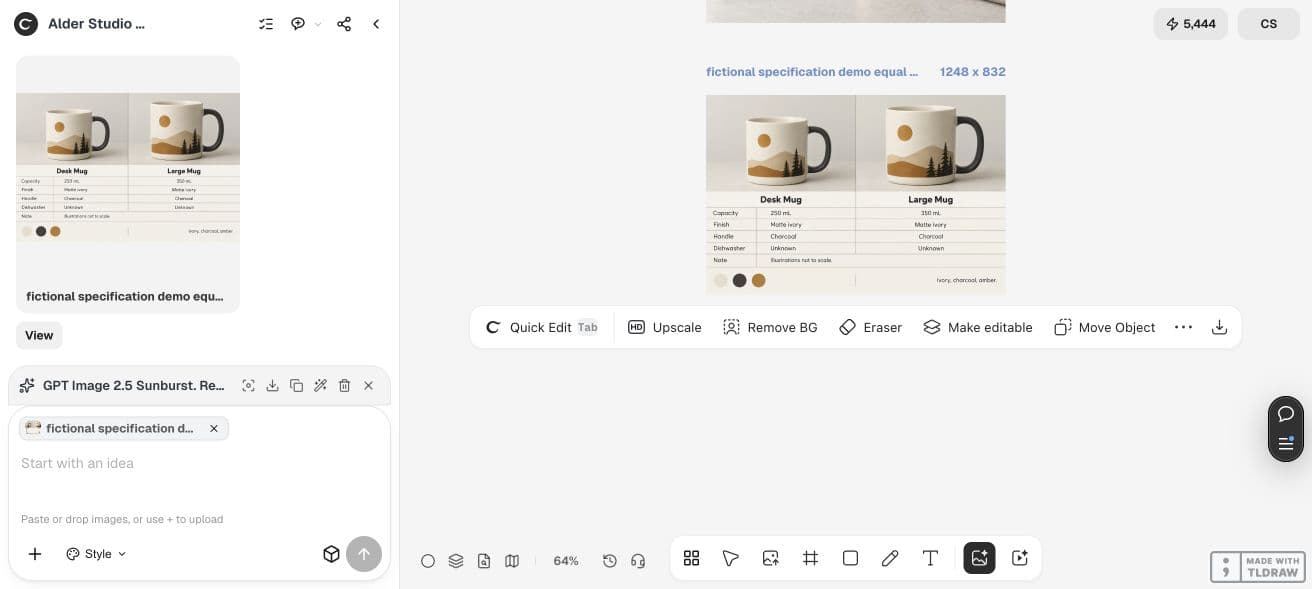The height and width of the screenshot is (589, 1312).
Task: Click the View button
Action: pos(39,335)
